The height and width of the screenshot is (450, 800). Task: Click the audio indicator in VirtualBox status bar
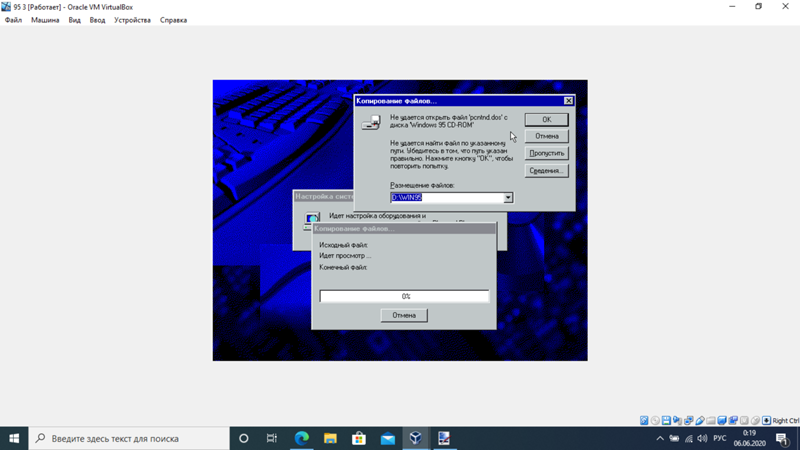[678, 420]
